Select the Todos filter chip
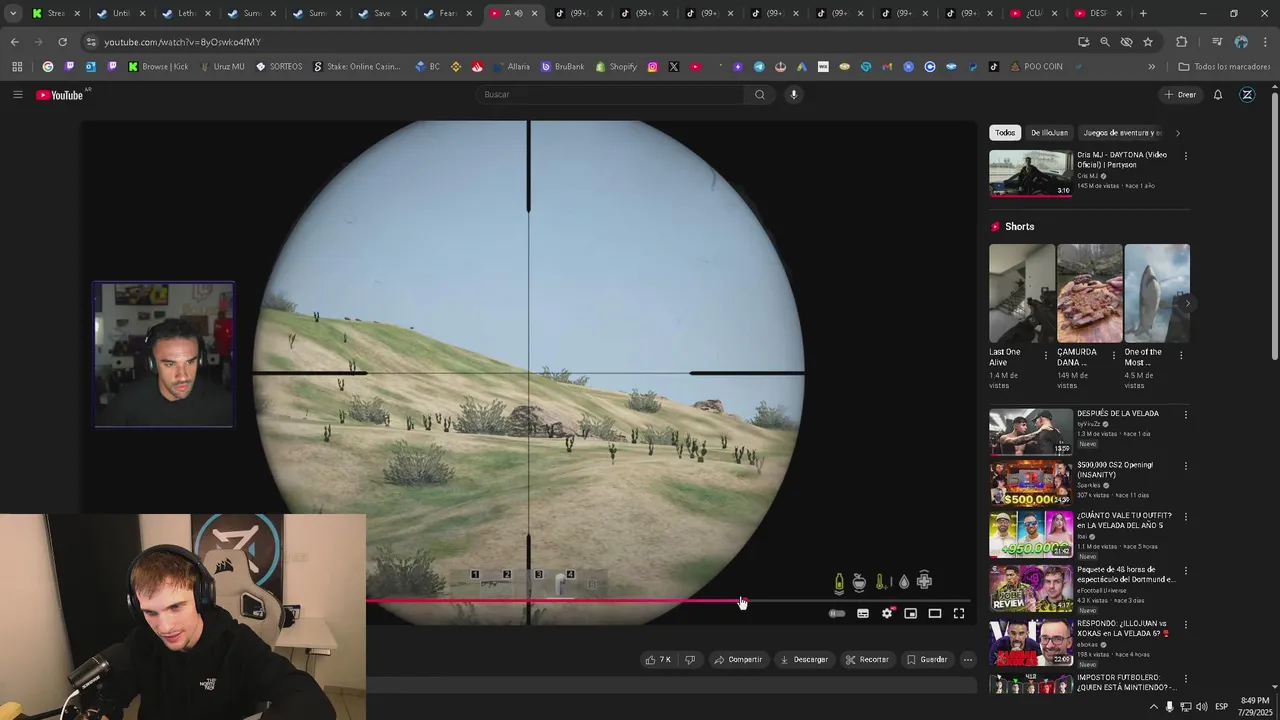The image size is (1280, 720). 1005,133
